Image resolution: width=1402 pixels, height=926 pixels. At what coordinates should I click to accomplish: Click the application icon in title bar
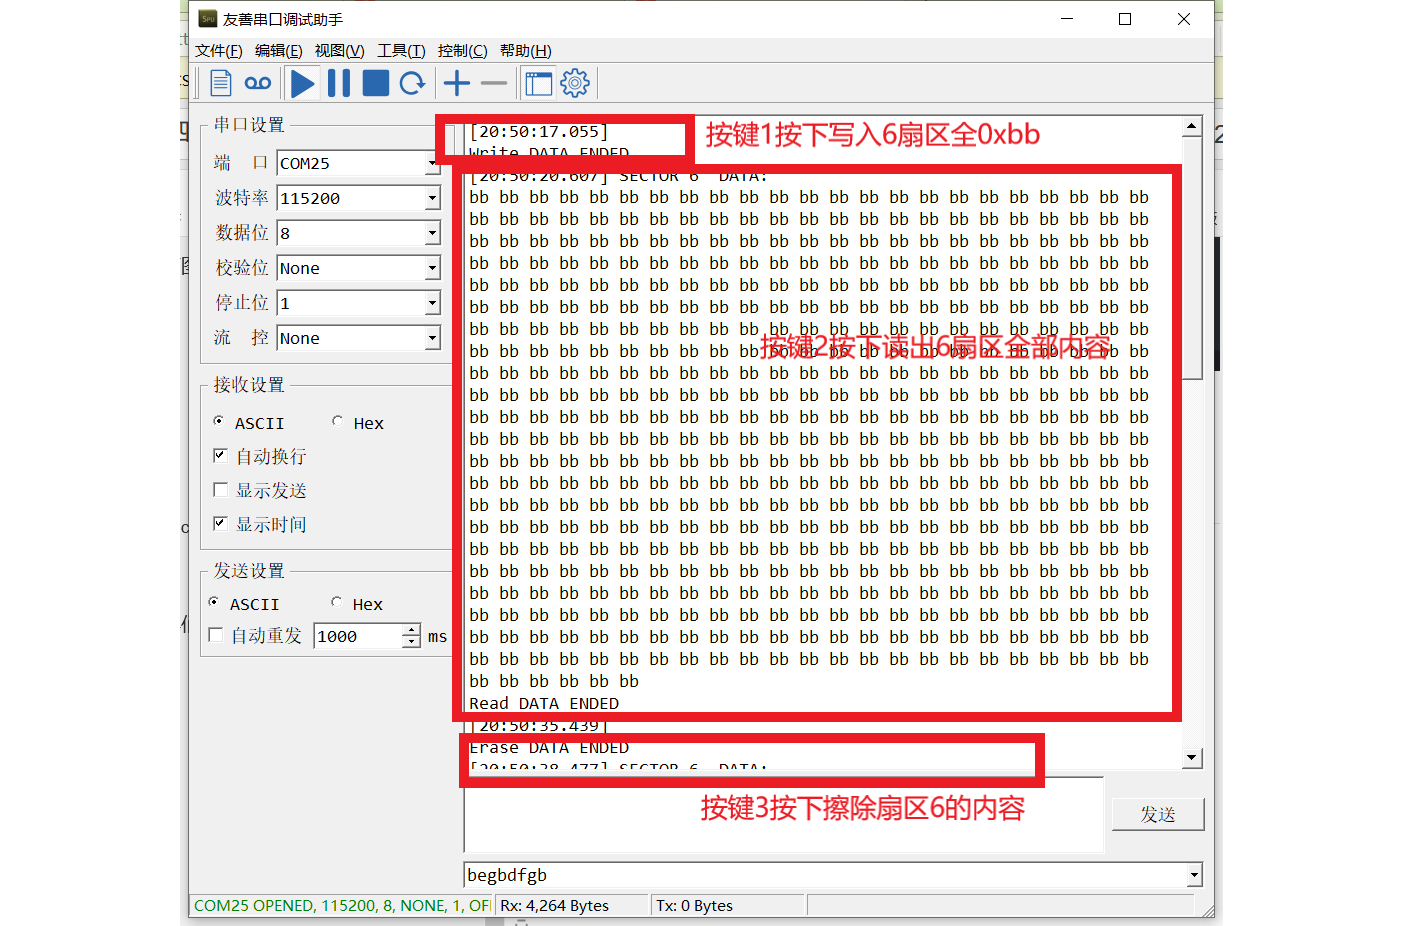click(208, 18)
